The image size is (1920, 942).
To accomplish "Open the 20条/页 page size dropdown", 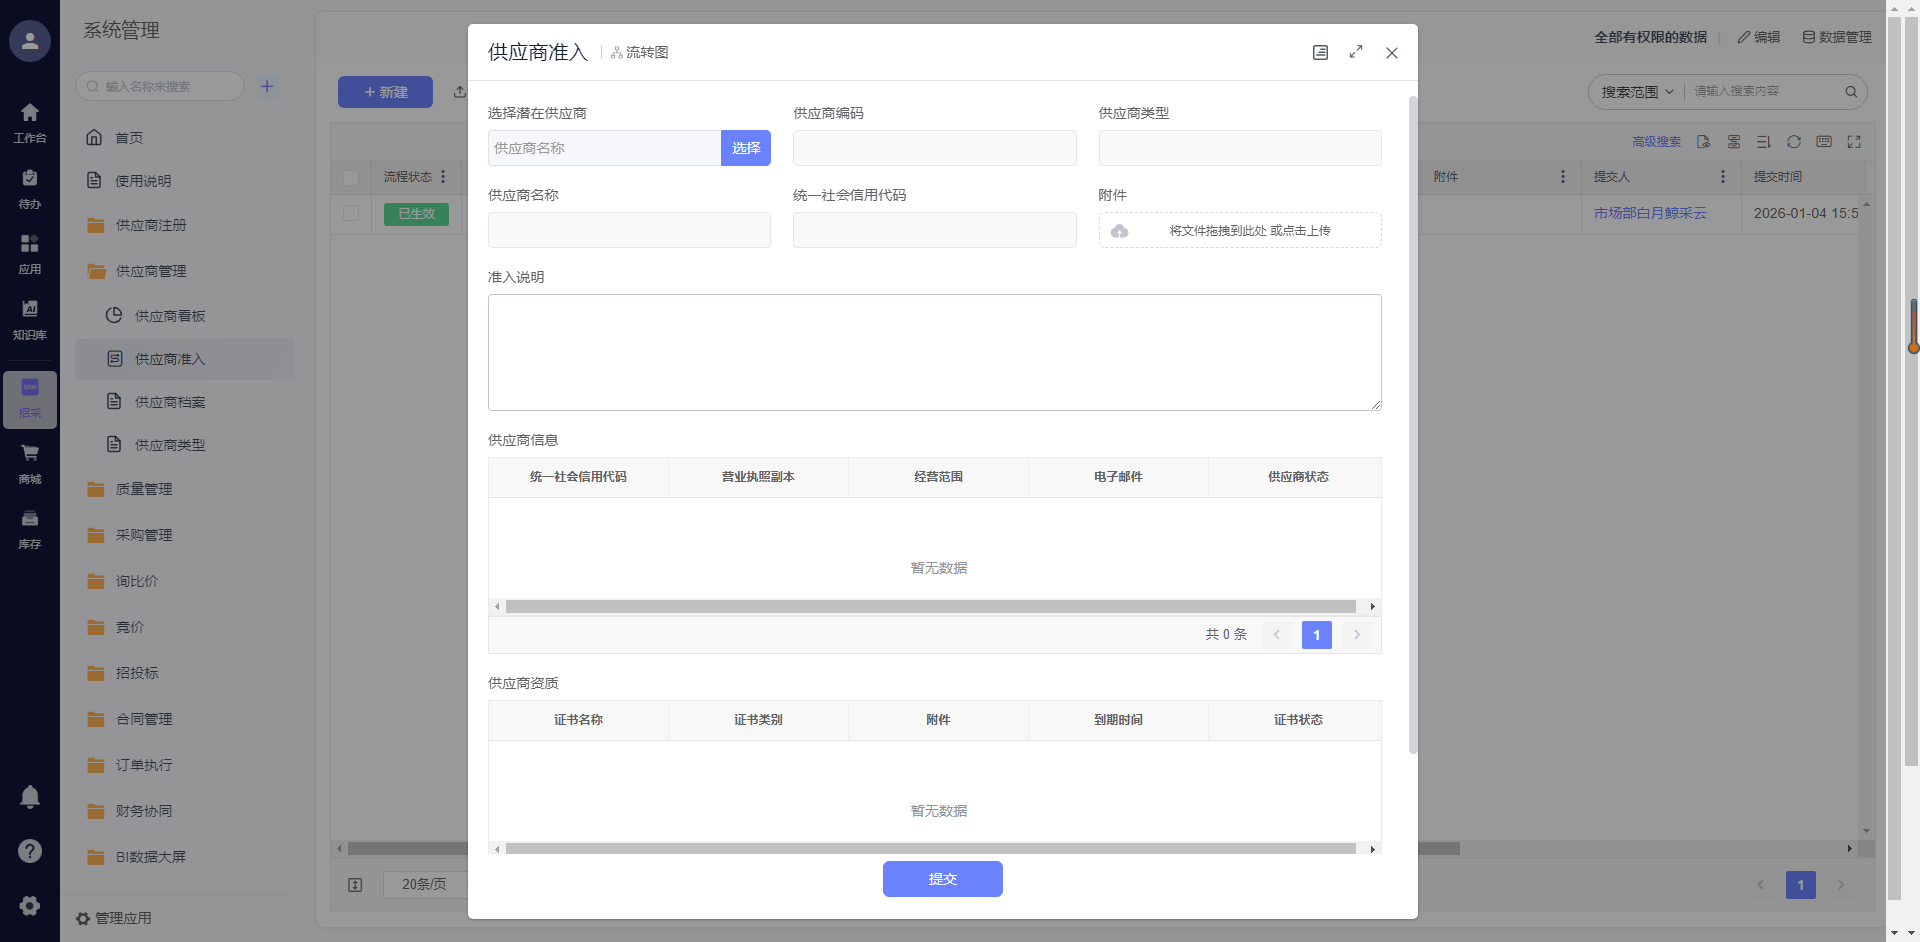I will point(424,885).
